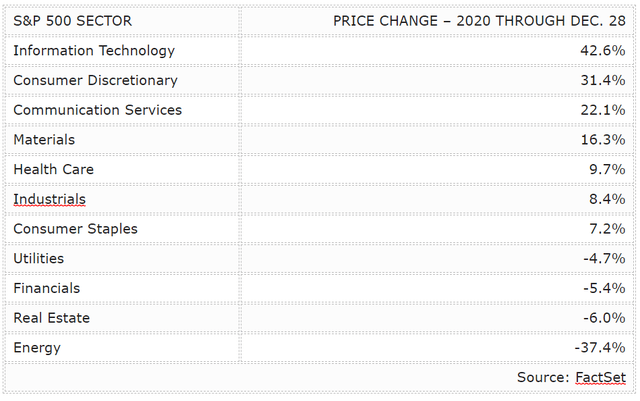Click the Consumer Discretionary sector cell

coord(95,80)
